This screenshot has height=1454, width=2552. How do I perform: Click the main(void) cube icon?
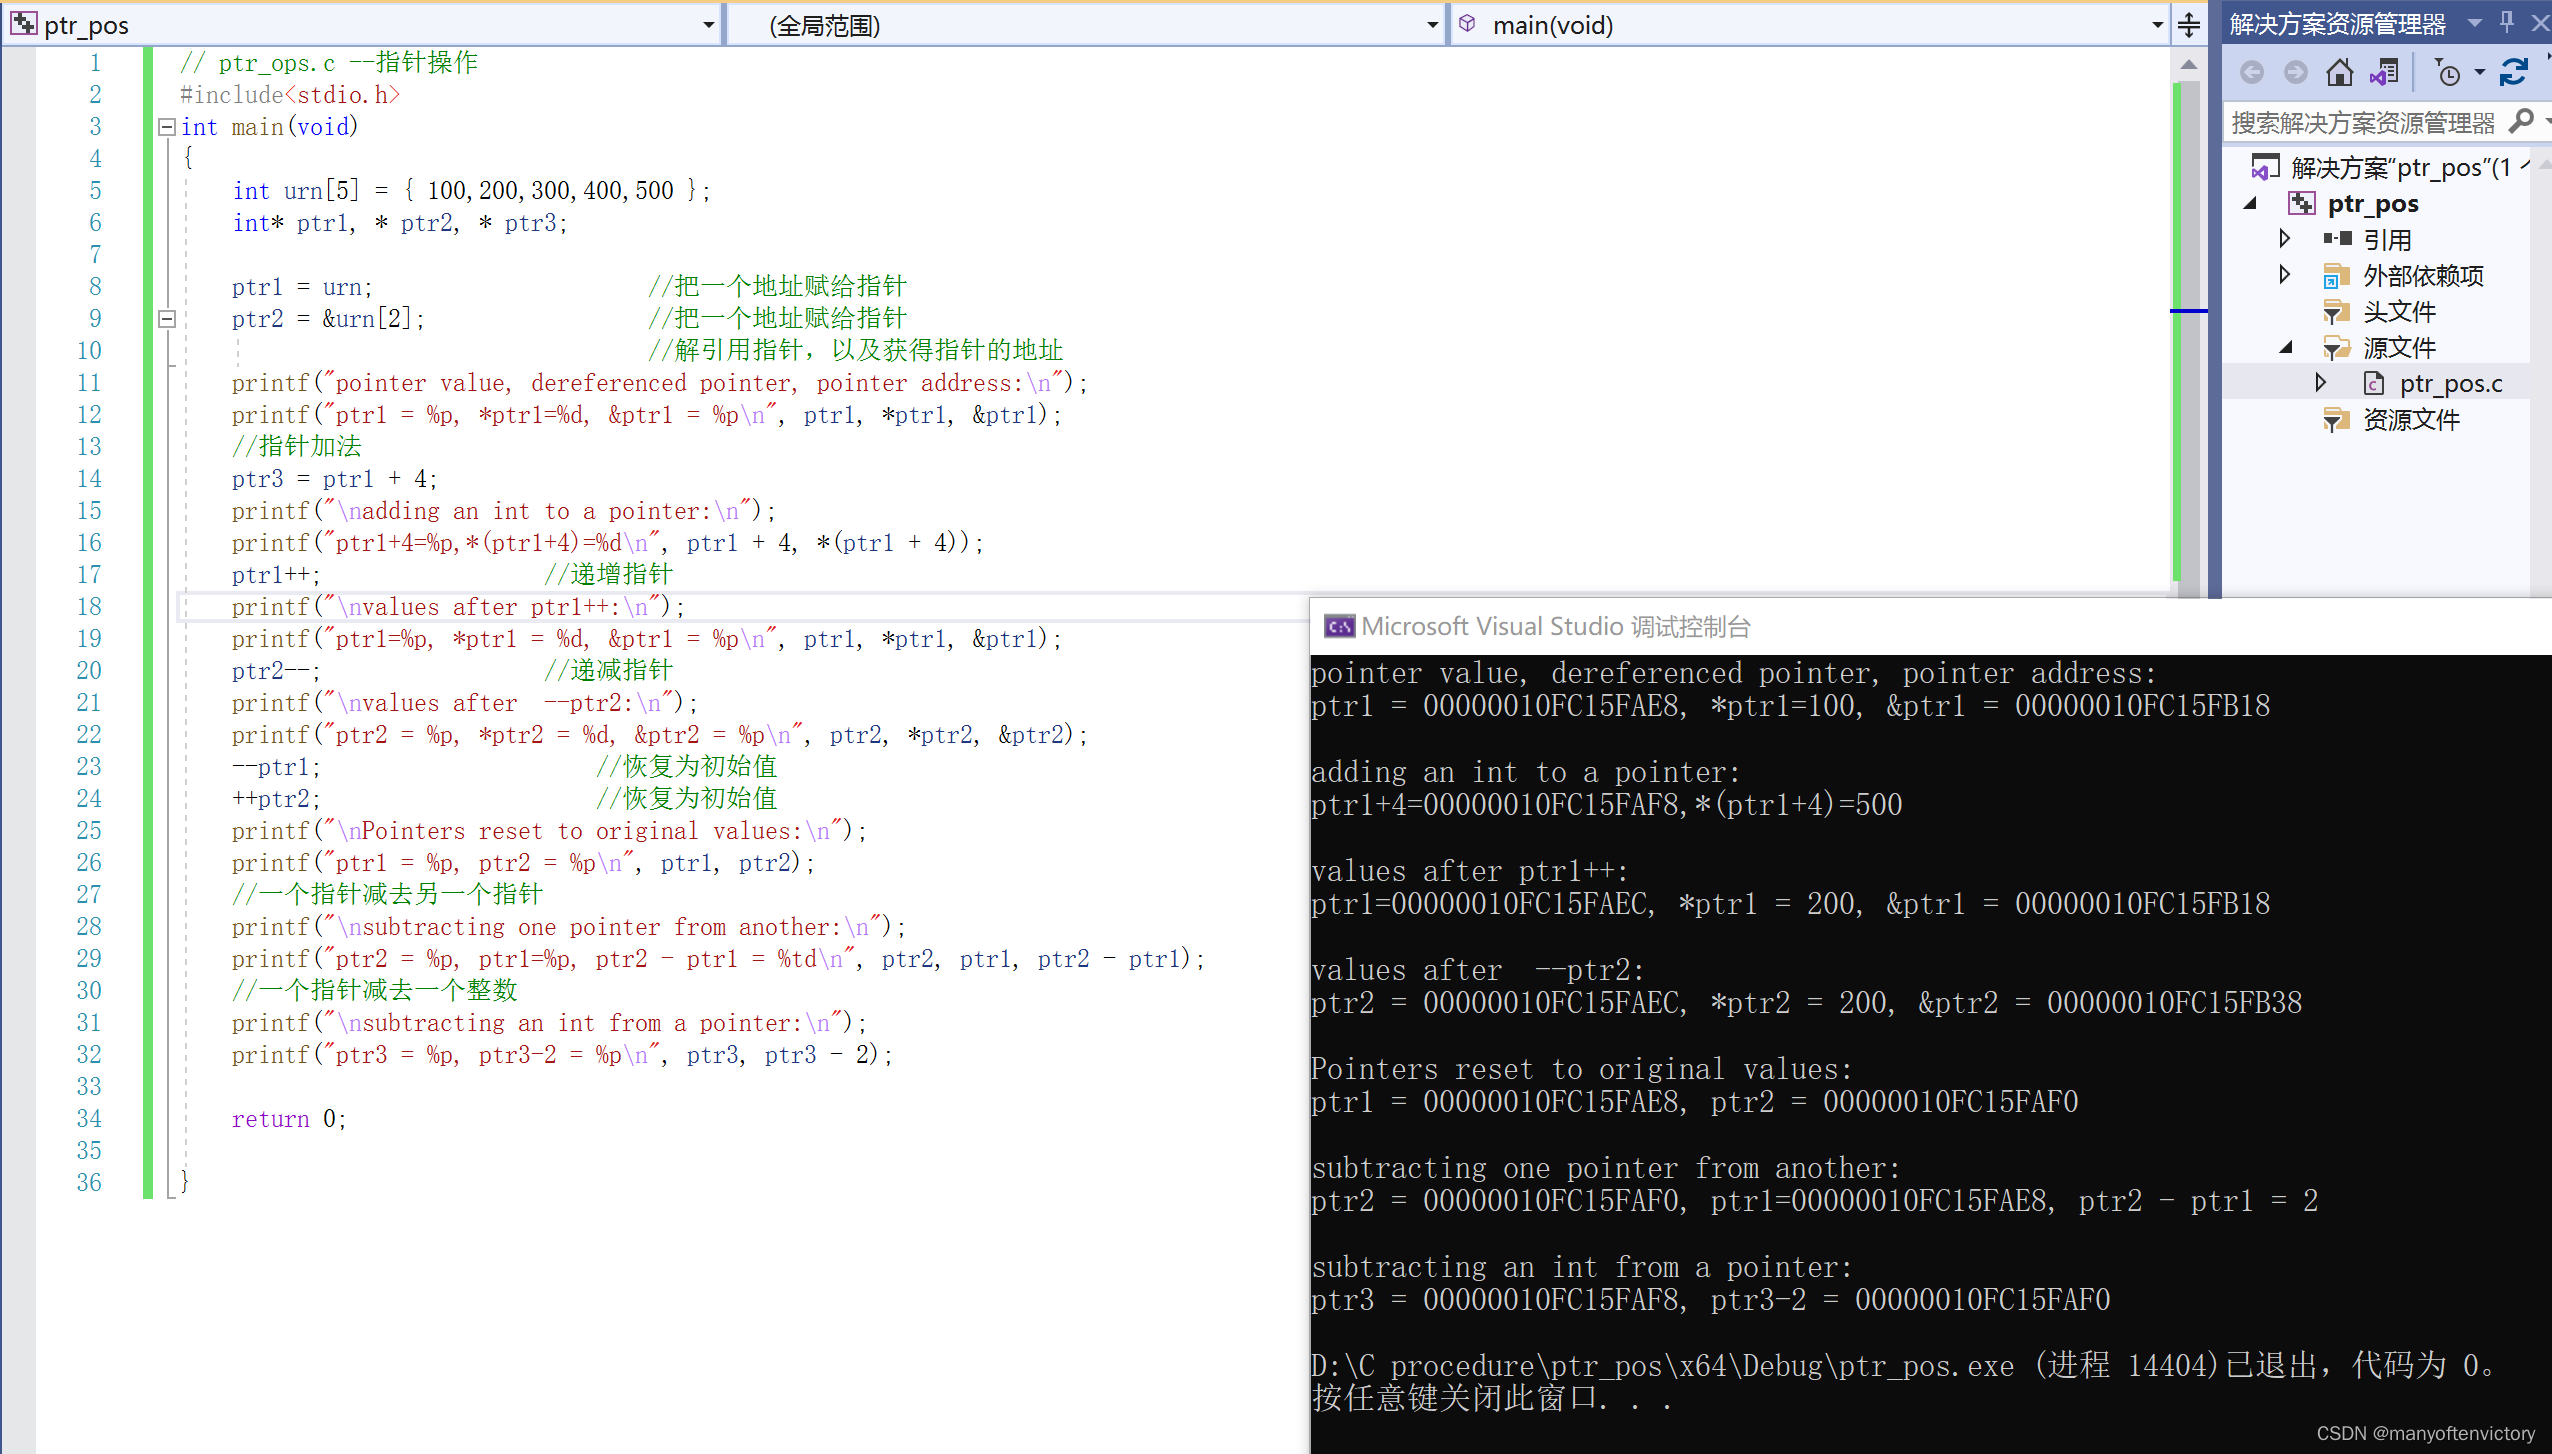point(1467,24)
